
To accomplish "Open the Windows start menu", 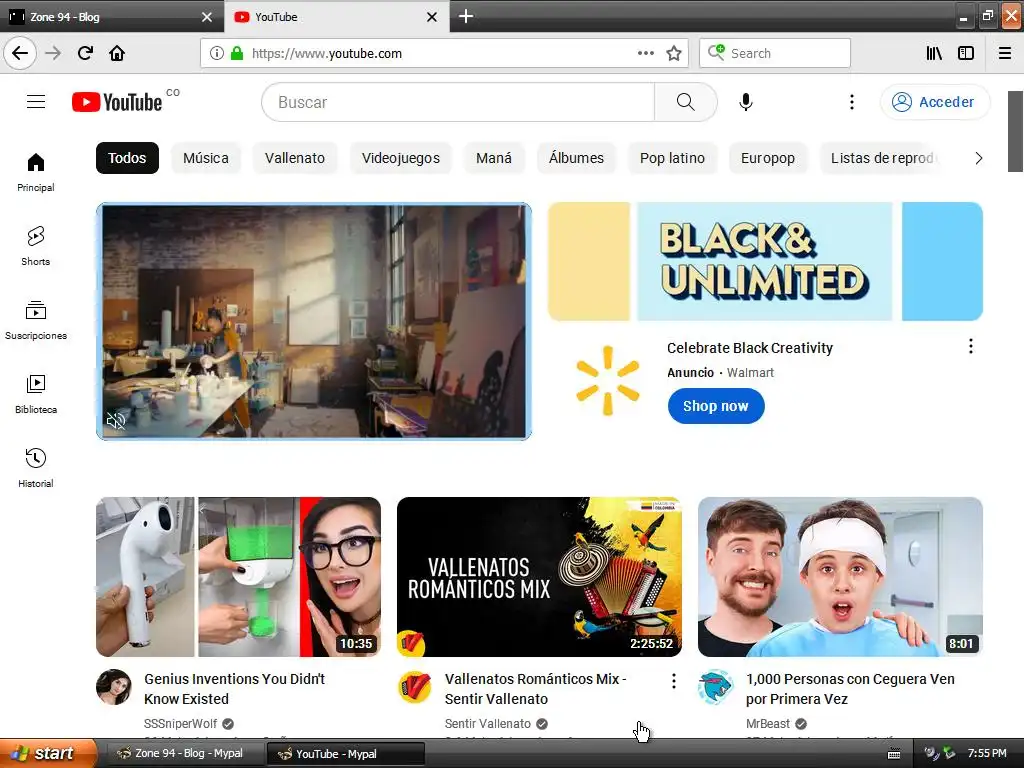I will point(48,753).
